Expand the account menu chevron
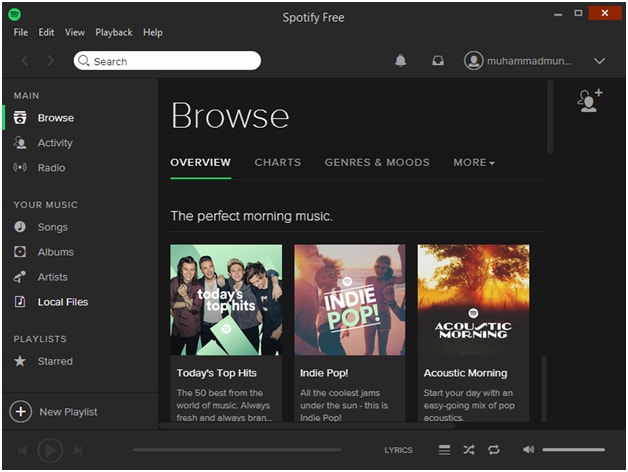Screen dimensions: 628x472 600,61
